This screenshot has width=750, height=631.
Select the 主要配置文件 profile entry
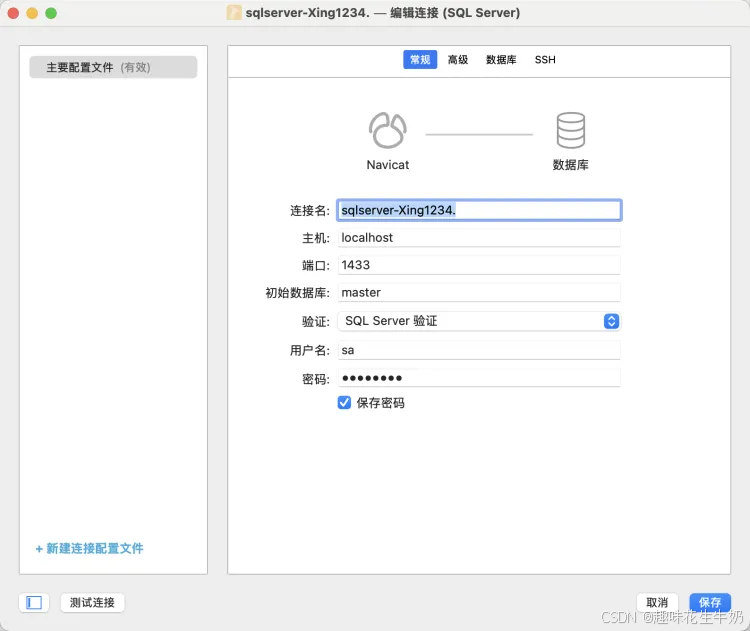pos(113,67)
